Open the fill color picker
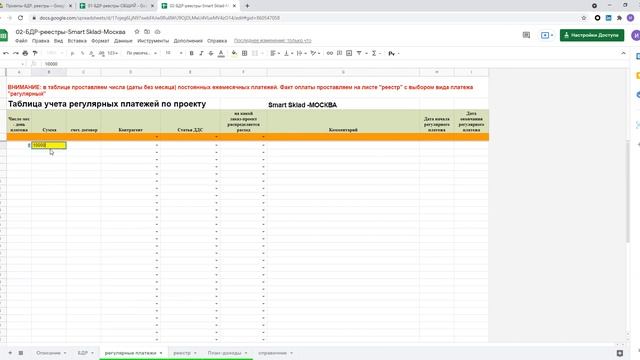Image resolution: width=640 pixels, height=360 pixels. pos(234,53)
